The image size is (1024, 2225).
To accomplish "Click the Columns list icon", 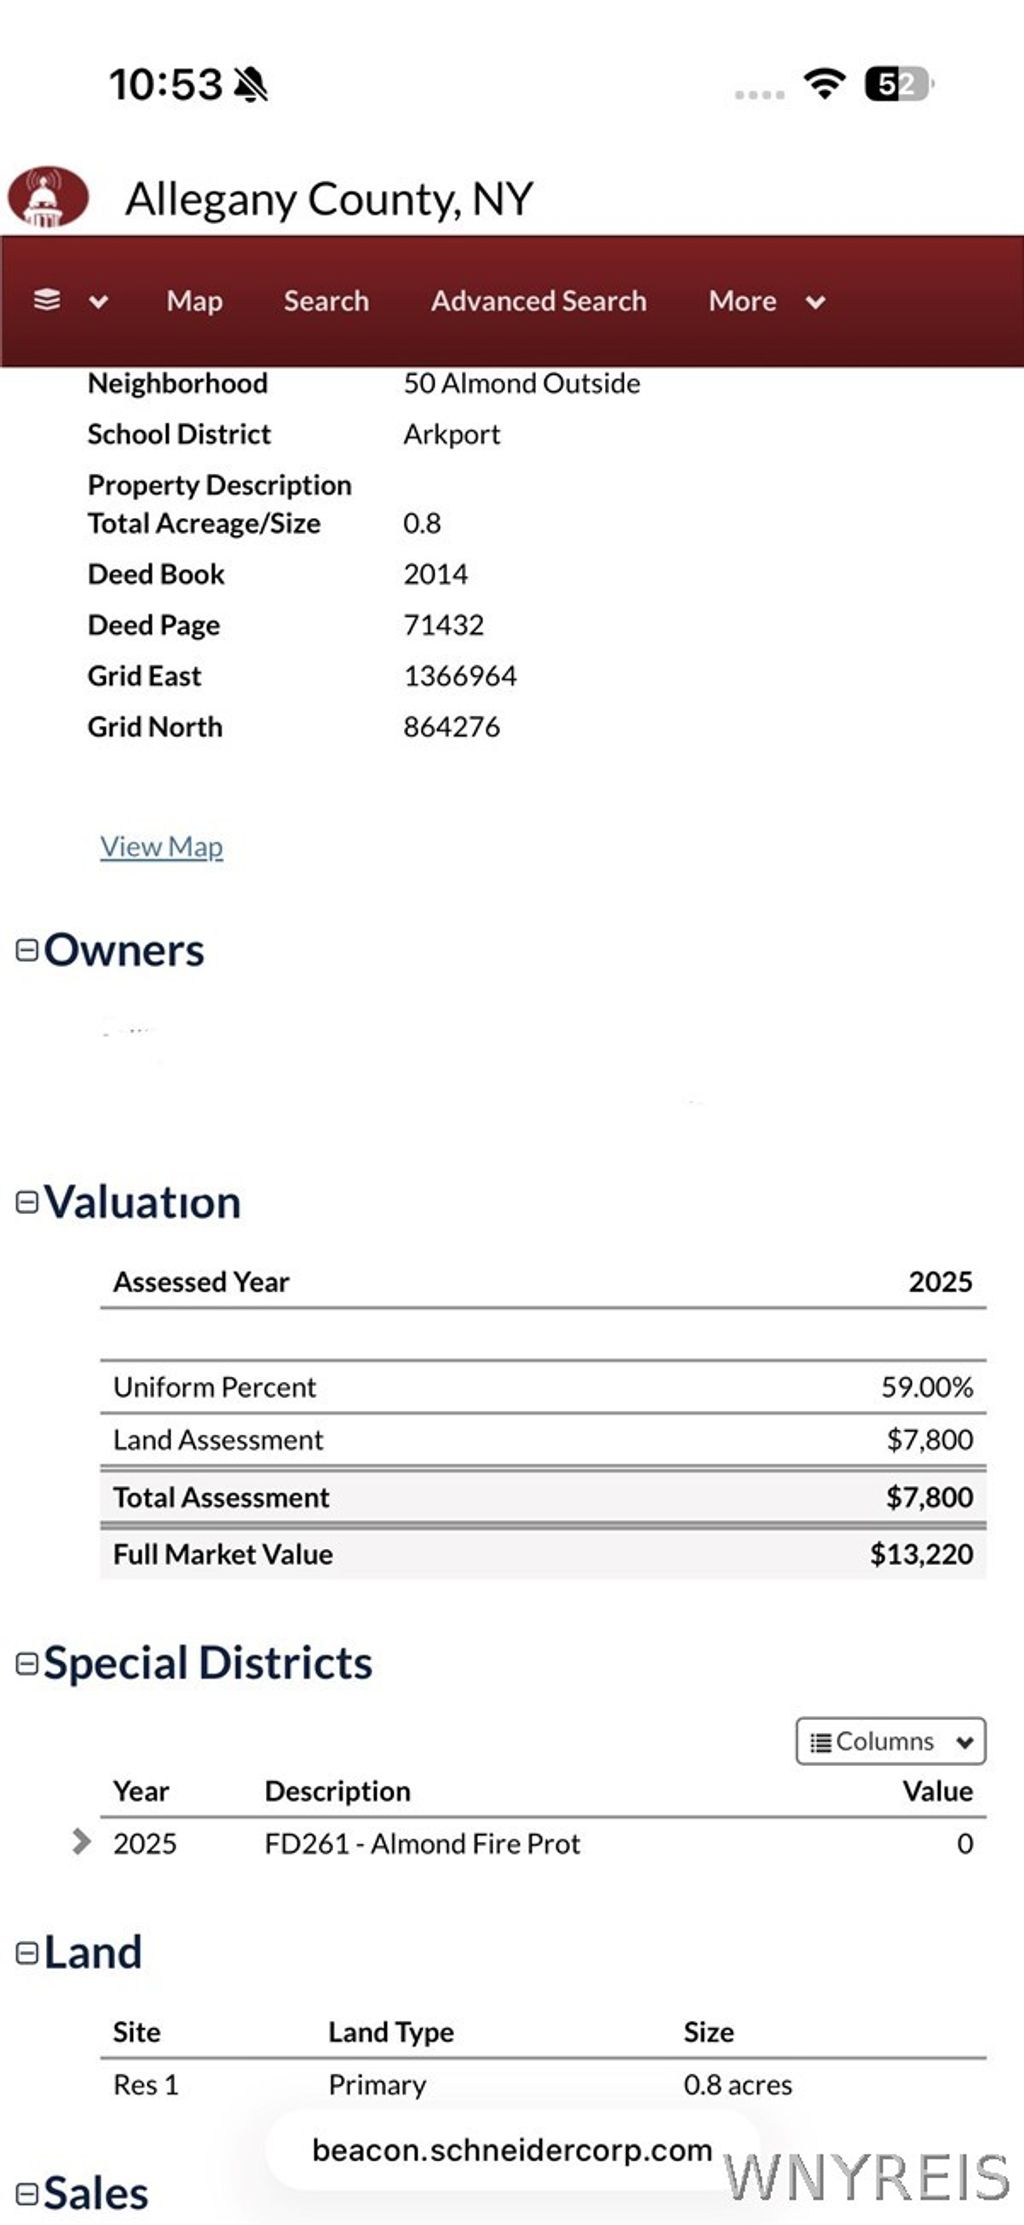I will (x=821, y=1743).
